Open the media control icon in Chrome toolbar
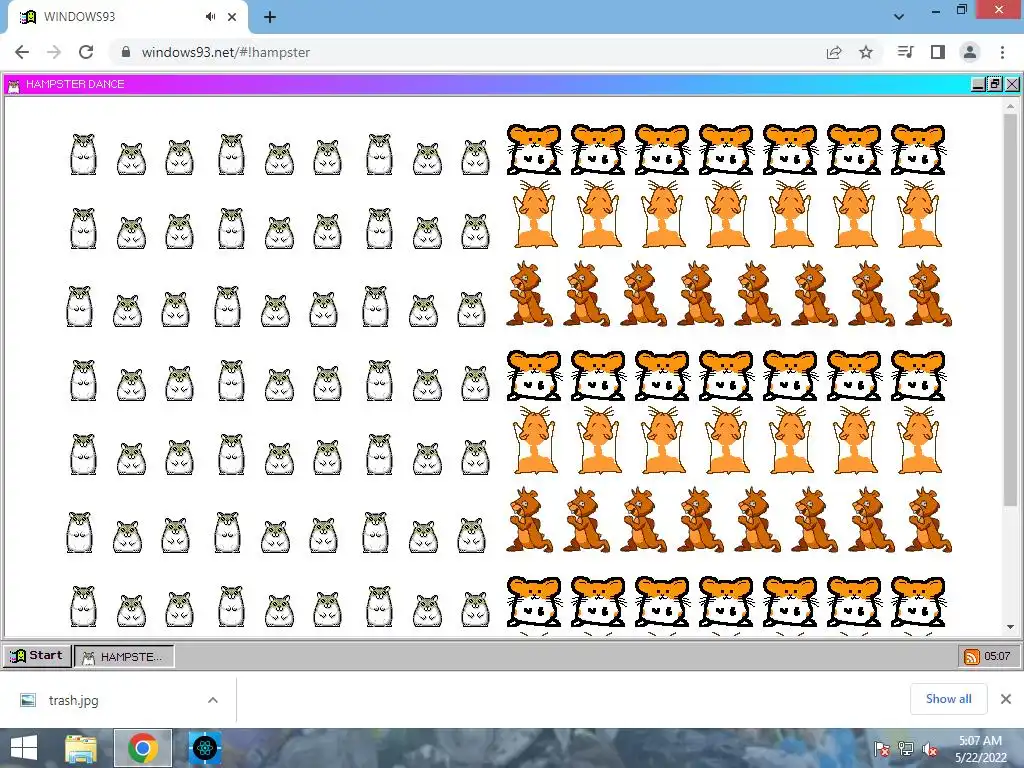This screenshot has width=1024, height=768. (x=905, y=52)
